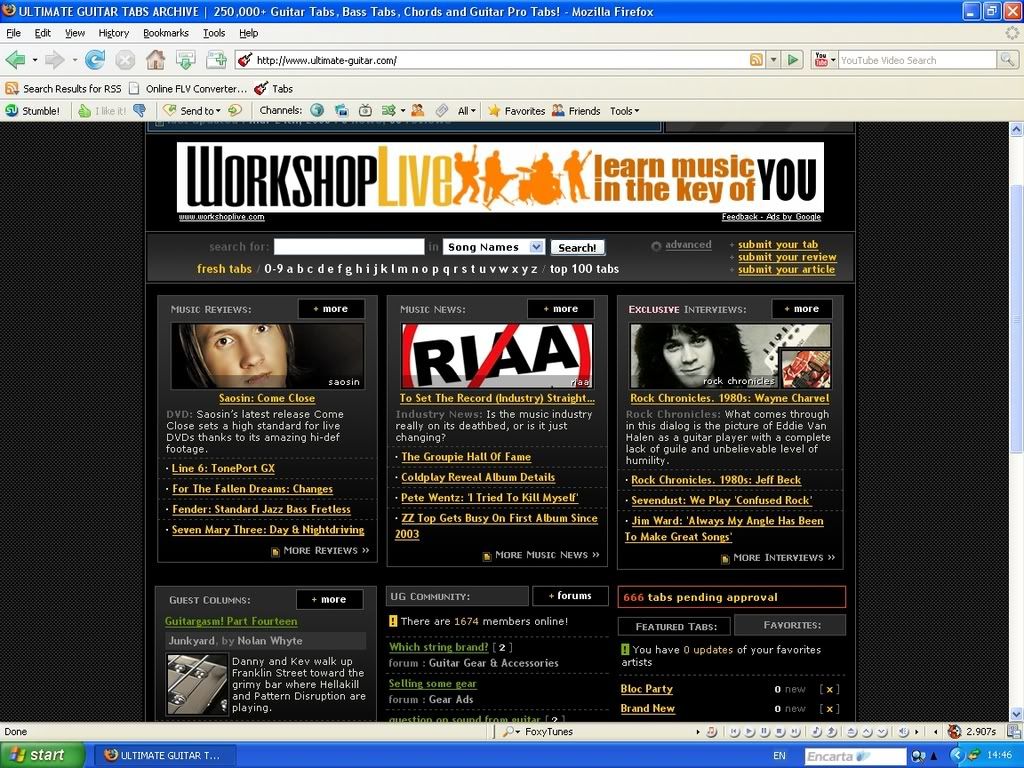Click the 'I like it!' thumbs-up button
Screen dimensions: 1024x768
tap(102, 111)
